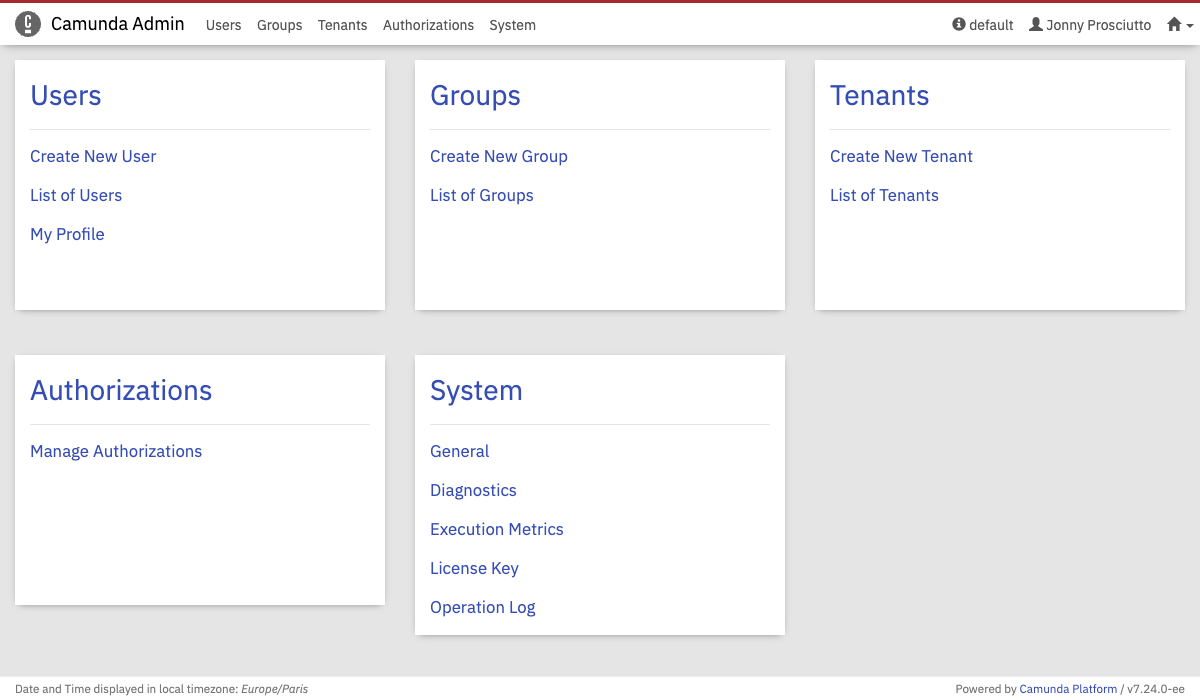Image resolution: width=1200 pixels, height=700 pixels.
Task: Open List of Groups
Action: click(481, 195)
